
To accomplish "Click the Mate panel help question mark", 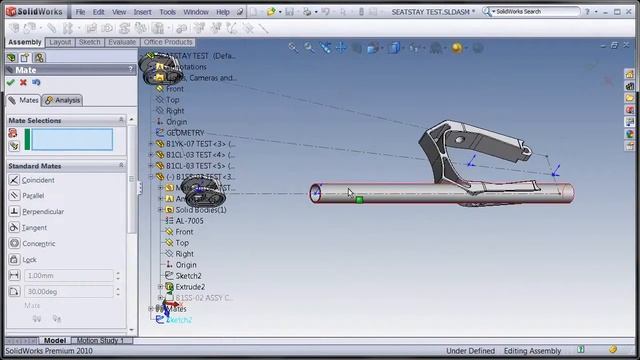I will tap(131, 69).
